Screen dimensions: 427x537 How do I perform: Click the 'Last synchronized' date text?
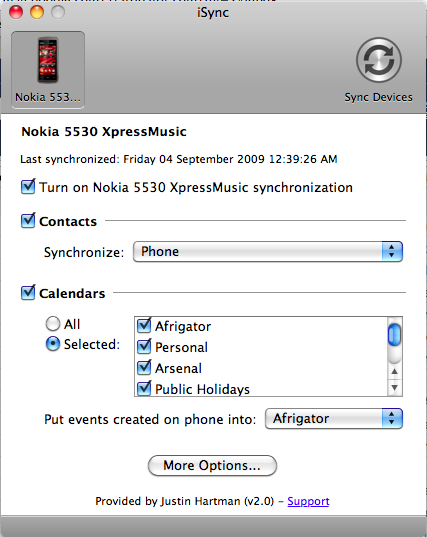pos(179,159)
